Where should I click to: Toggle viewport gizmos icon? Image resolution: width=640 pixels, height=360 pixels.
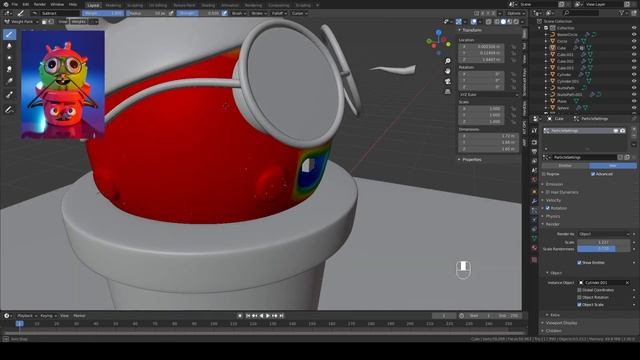pos(459,22)
